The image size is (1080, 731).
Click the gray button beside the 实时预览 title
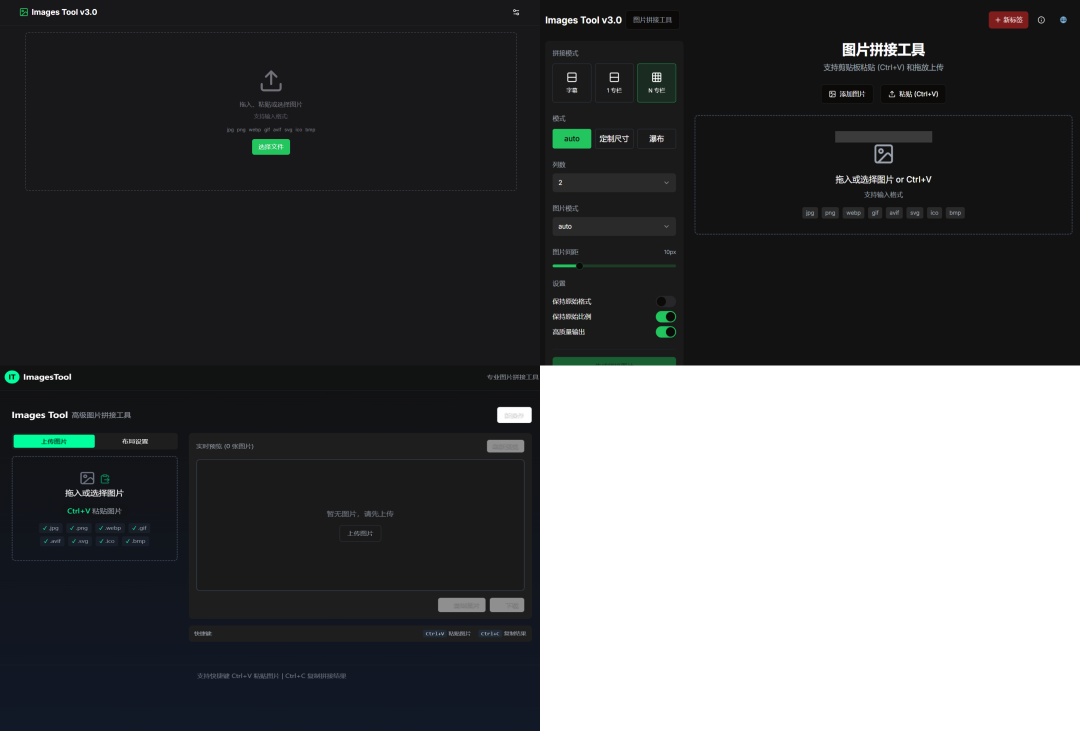click(506, 446)
